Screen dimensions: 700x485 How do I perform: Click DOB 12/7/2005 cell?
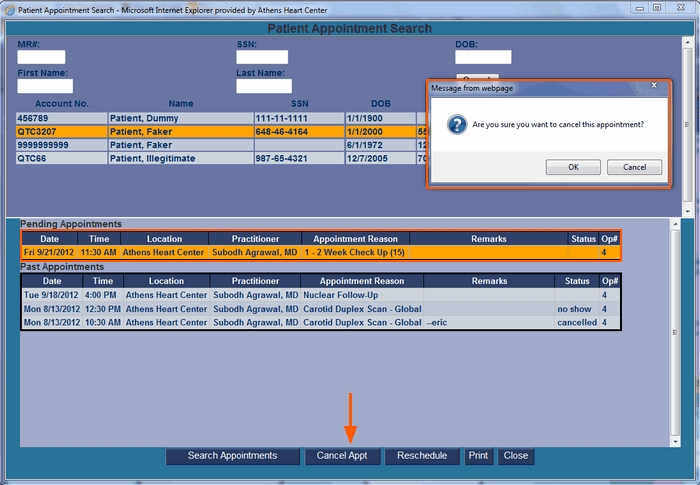click(380, 159)
